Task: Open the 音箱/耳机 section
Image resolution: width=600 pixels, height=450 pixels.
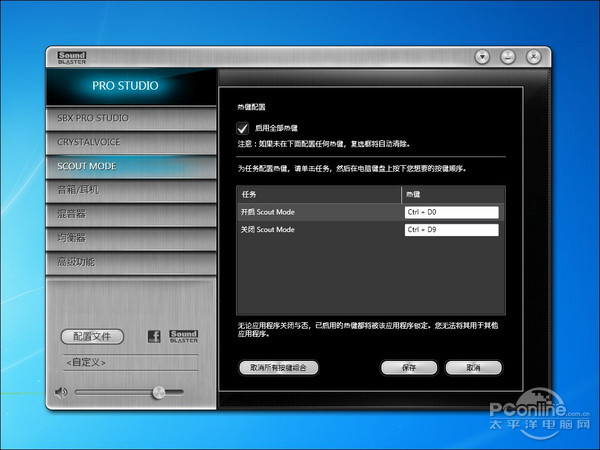Action: point(131,190)
